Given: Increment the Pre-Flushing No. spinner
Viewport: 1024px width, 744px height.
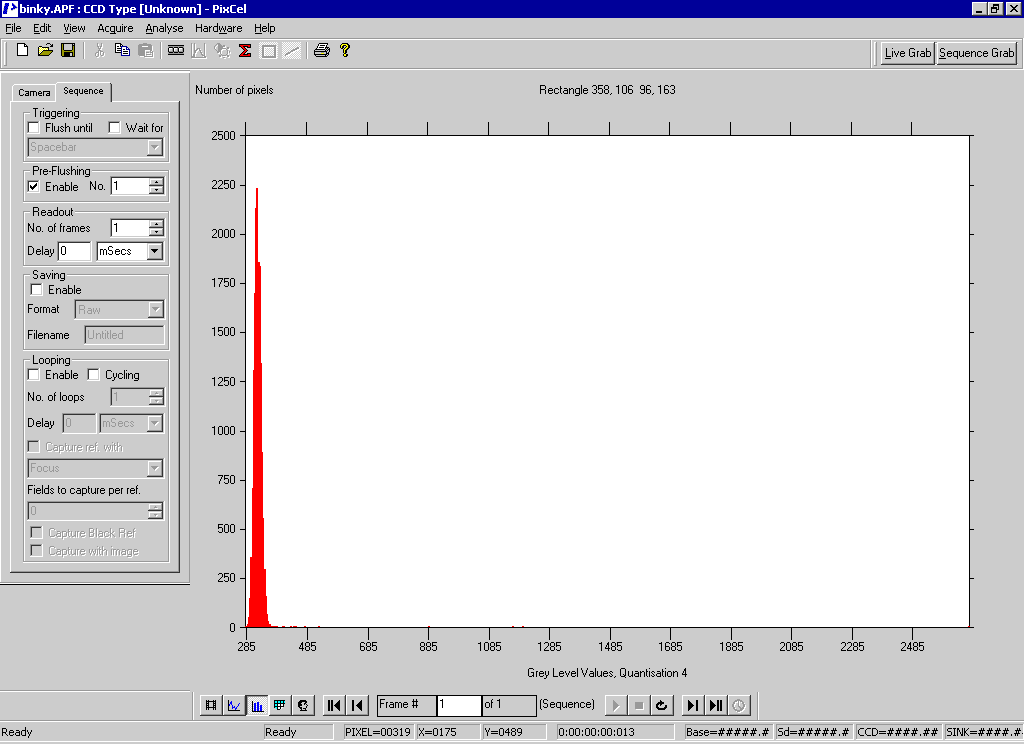Looking at the screenshot, I should click(x=156, y=182).
